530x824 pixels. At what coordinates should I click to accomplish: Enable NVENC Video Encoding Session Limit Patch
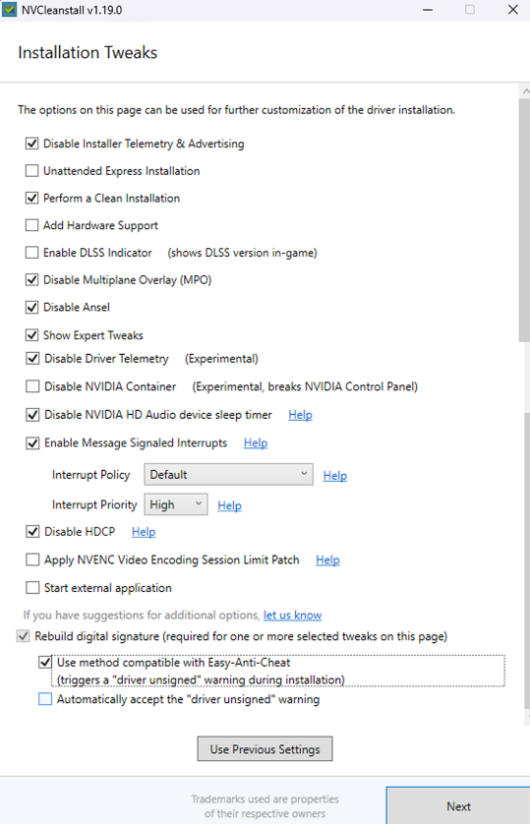pyautogui.click(x=33, y=560)
